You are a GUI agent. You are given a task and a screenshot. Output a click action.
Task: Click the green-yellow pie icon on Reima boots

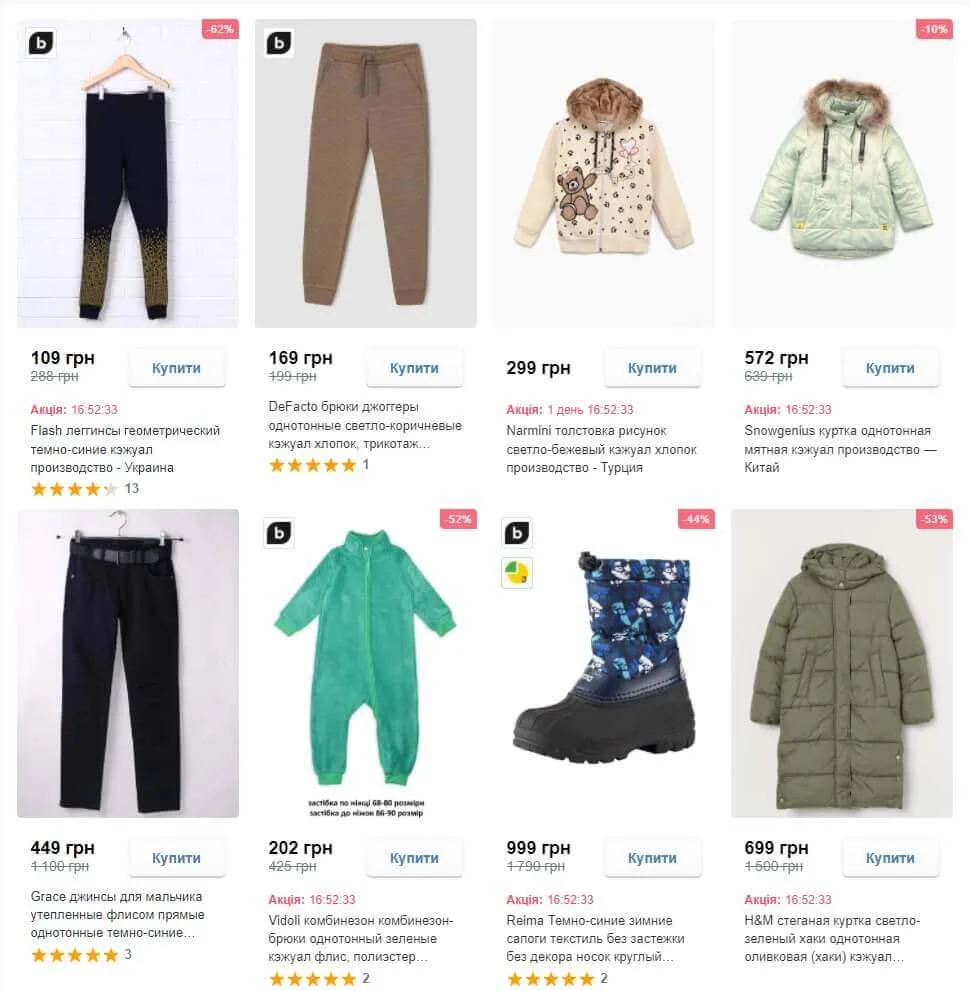pyautogui.click(x=517, y=572)
